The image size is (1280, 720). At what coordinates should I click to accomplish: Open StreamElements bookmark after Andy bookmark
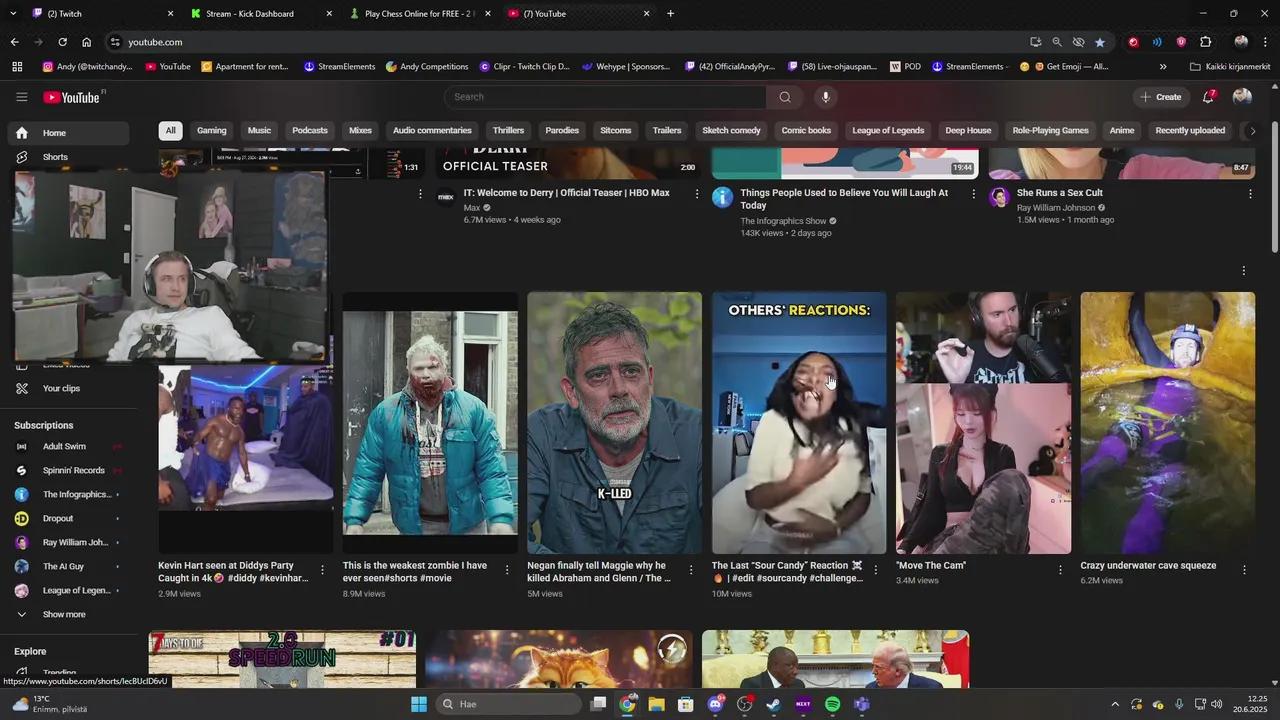(340, 67)
